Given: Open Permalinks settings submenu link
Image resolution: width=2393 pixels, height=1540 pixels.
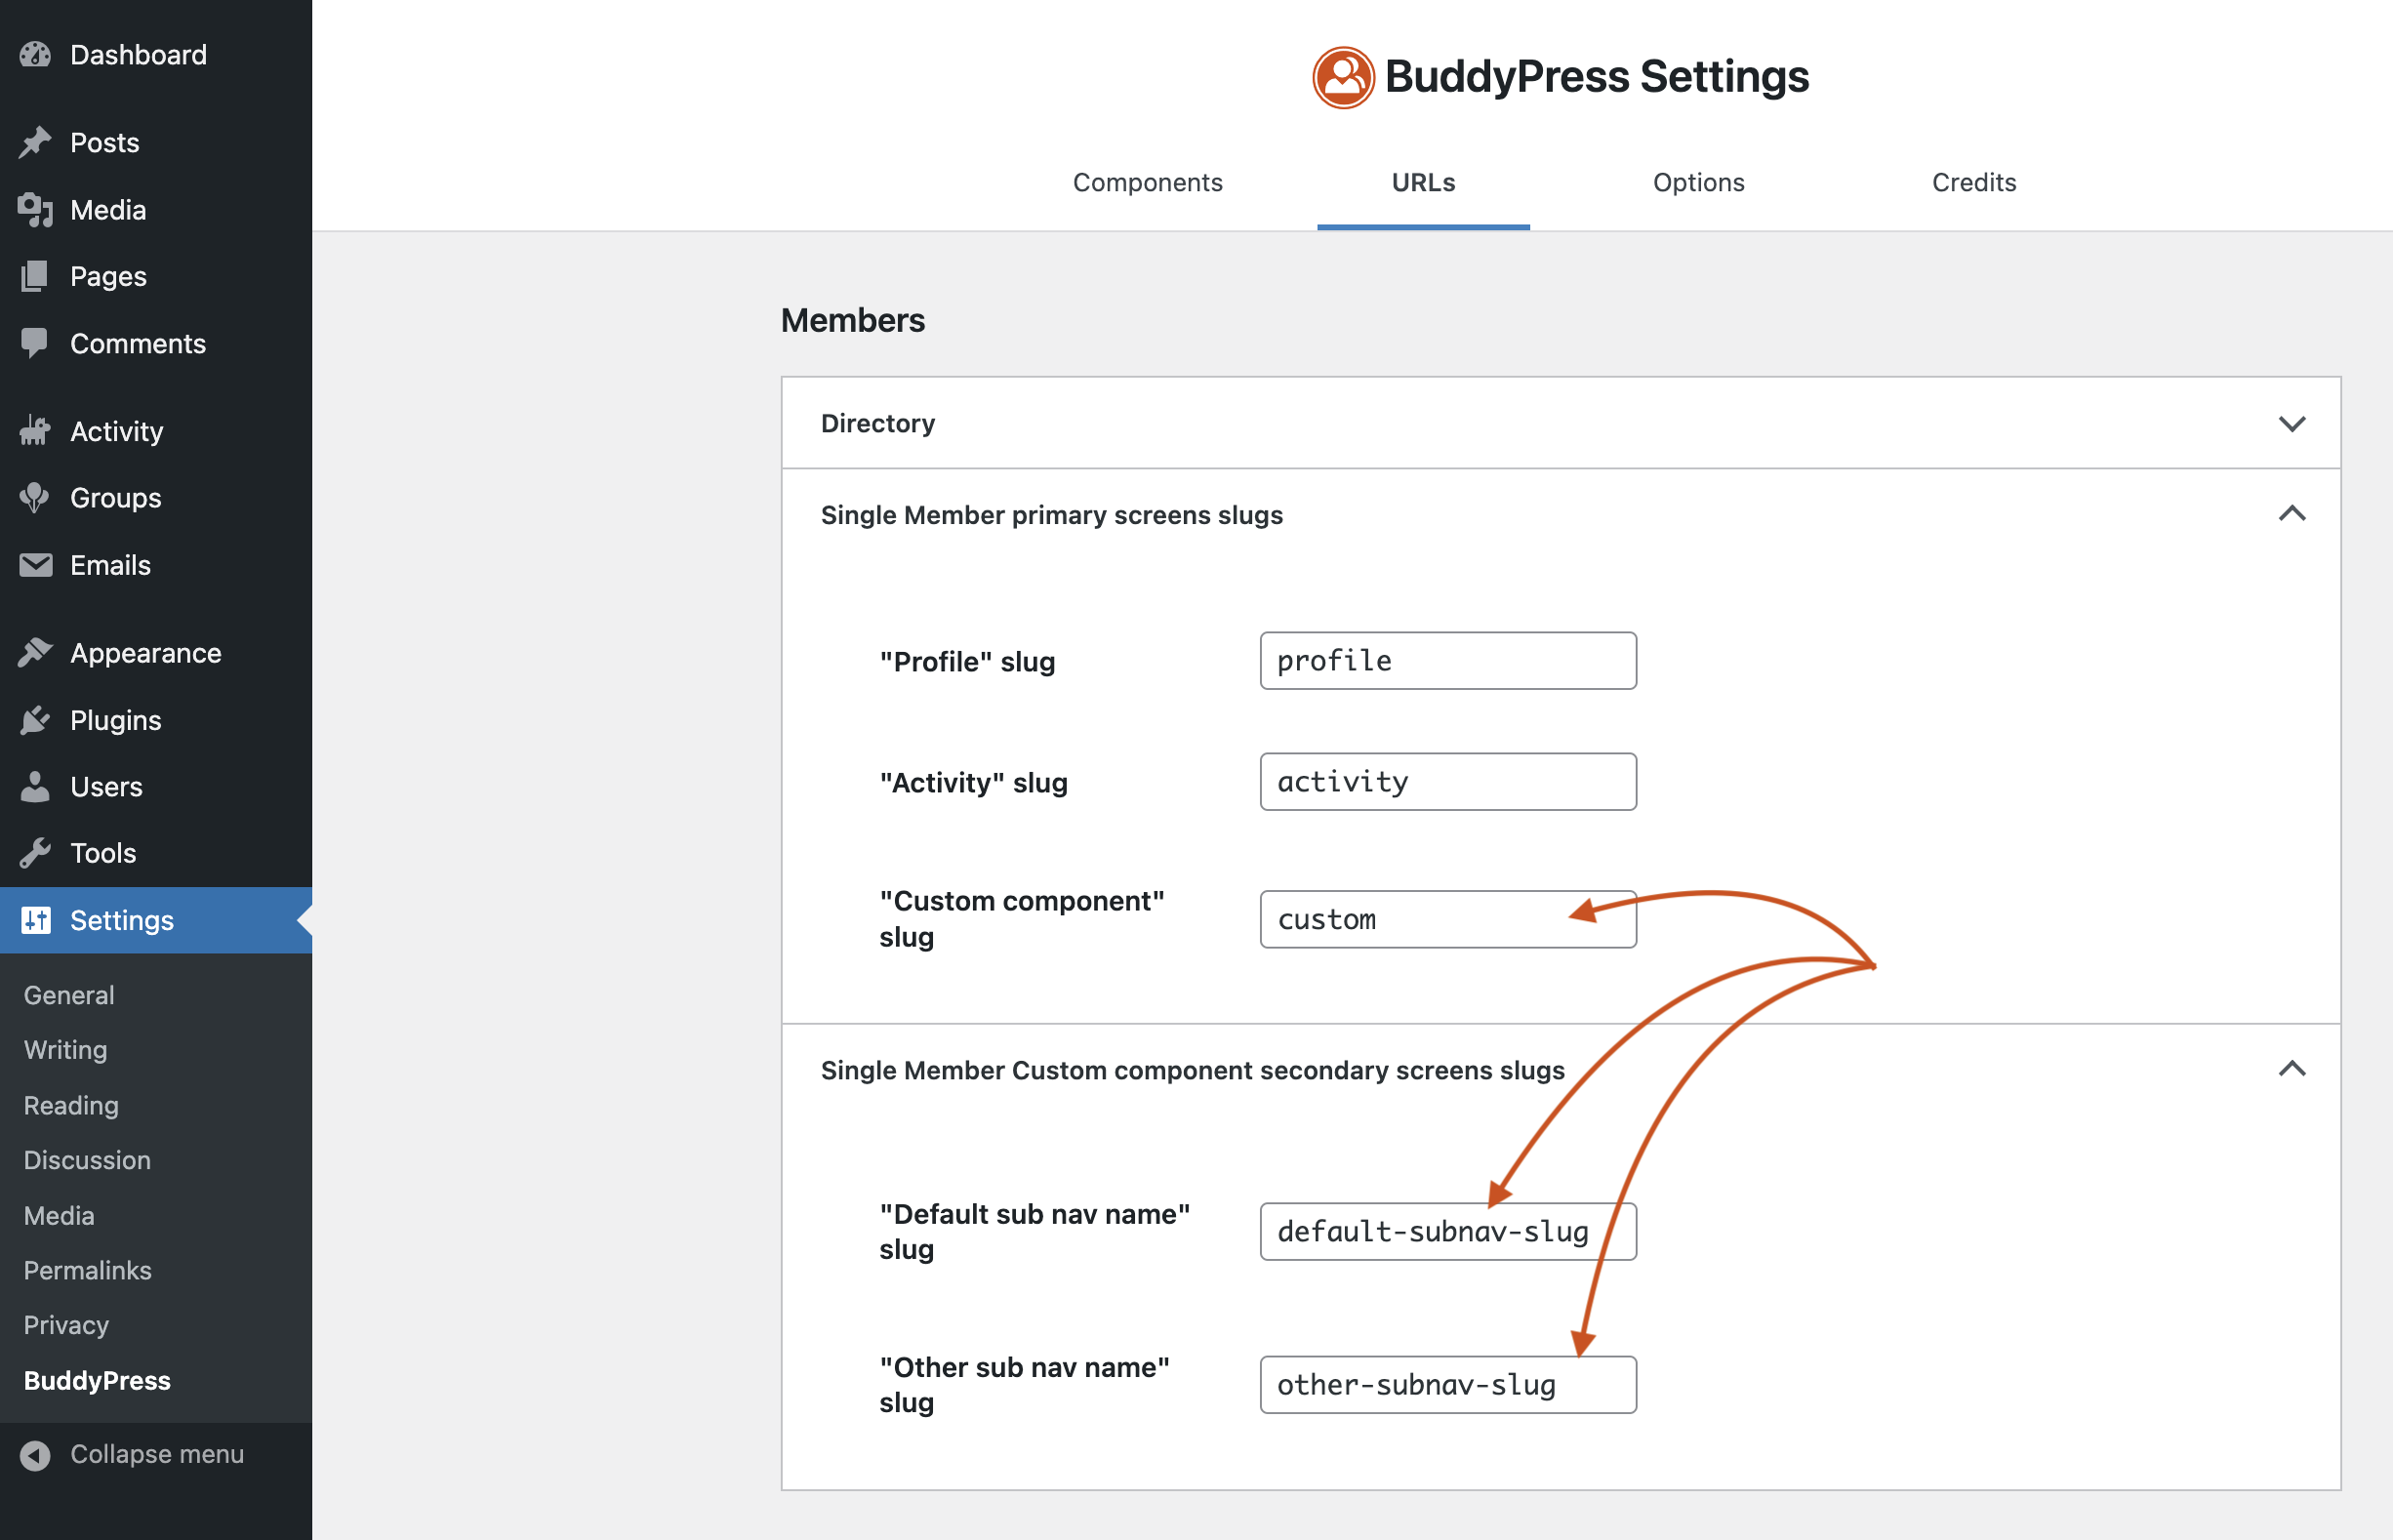Looking at the screenshot, I should [x=88, y=1270].
